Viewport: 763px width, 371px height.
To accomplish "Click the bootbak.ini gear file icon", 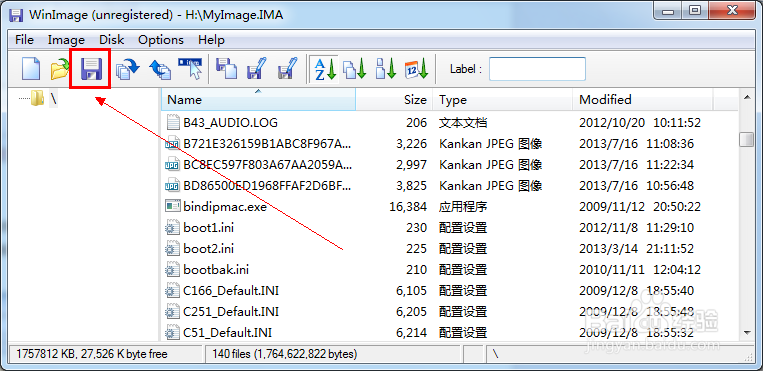I will tap(173, 269).
